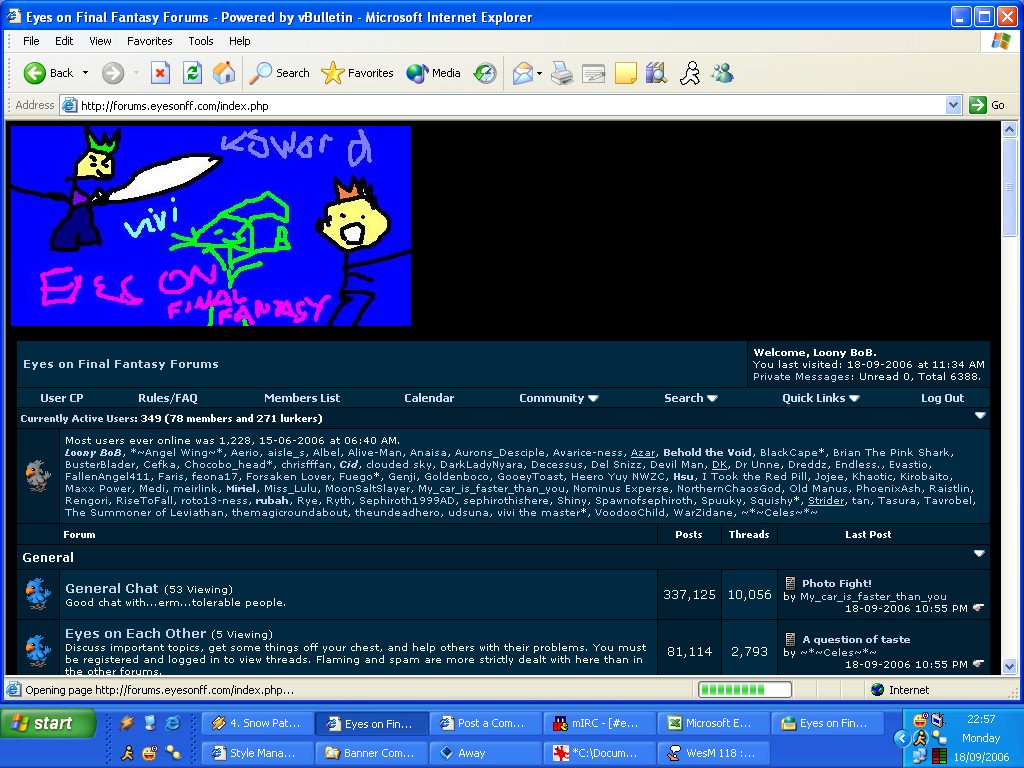Viewport: 1024px width, 768px height.
Task: Open the Favorites menu
Action: click(150, 41)
